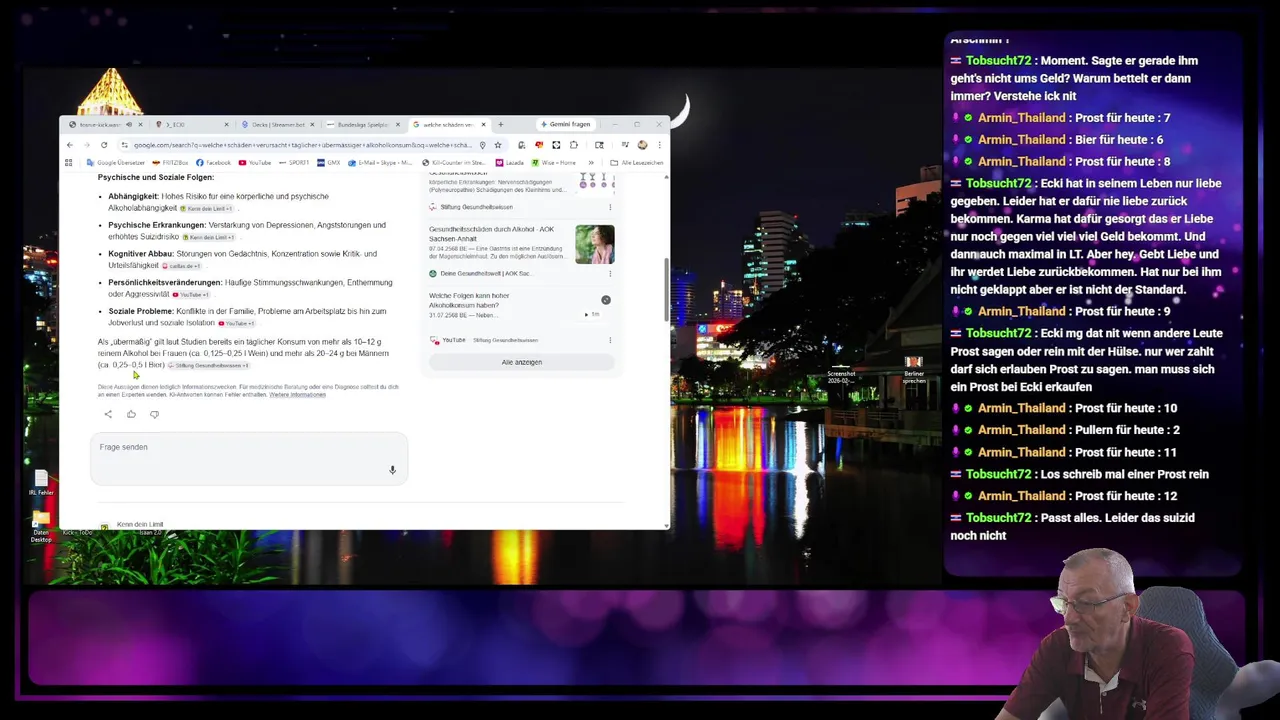This screenshot has height=720, width=1280.
Task: Click the apps grid icon in bookmarks bar
Action: click(68, 162)
